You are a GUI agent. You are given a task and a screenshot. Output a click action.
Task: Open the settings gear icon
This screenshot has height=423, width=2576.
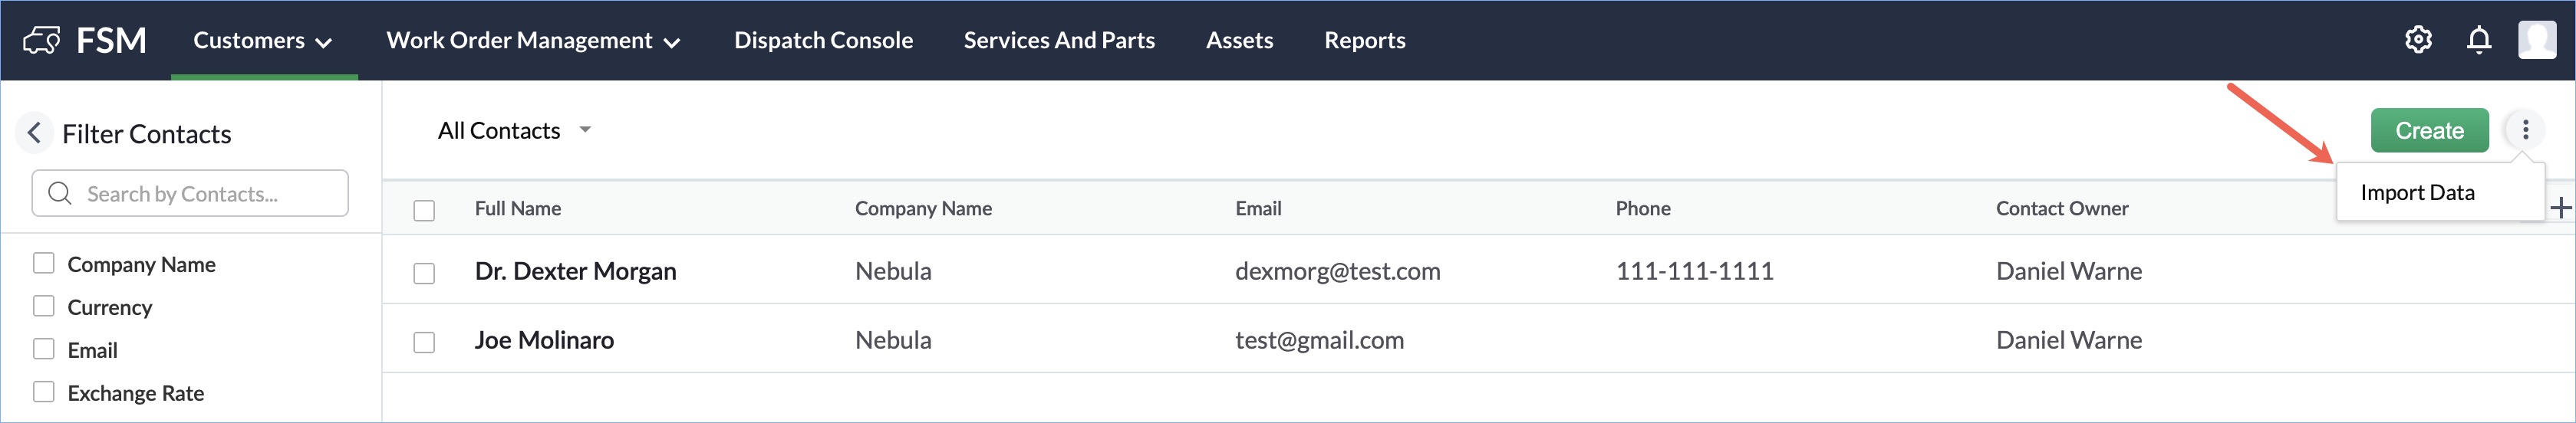(x=2418, y=40)
